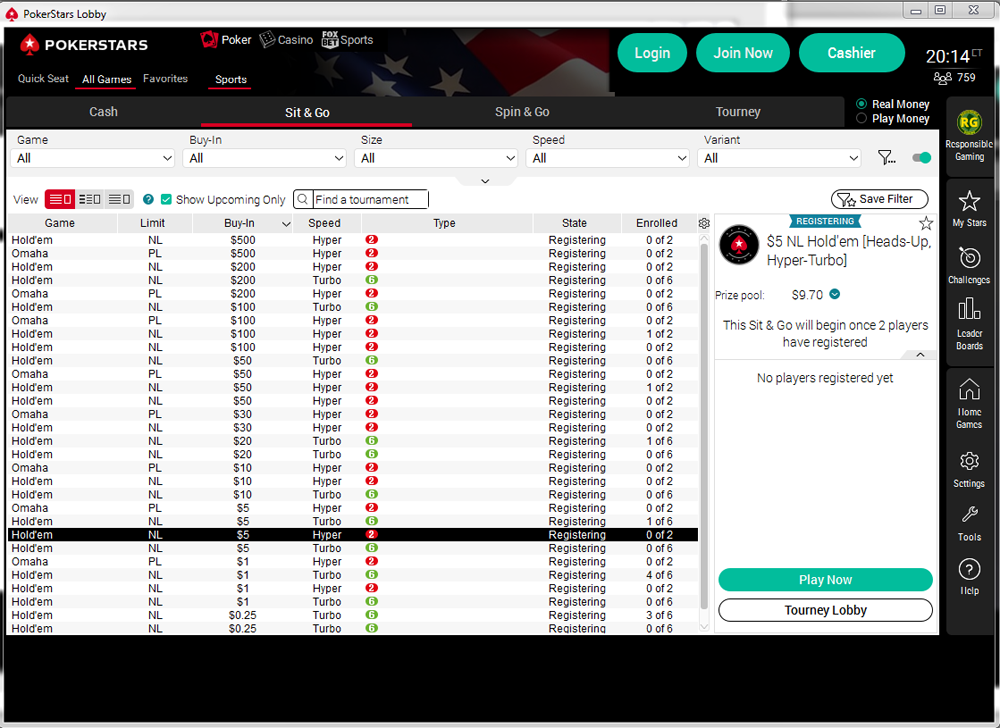This screenshot has height=728, width=1000.
Task: Switch to the Sit & Go tab
Action: click(307, 113)
